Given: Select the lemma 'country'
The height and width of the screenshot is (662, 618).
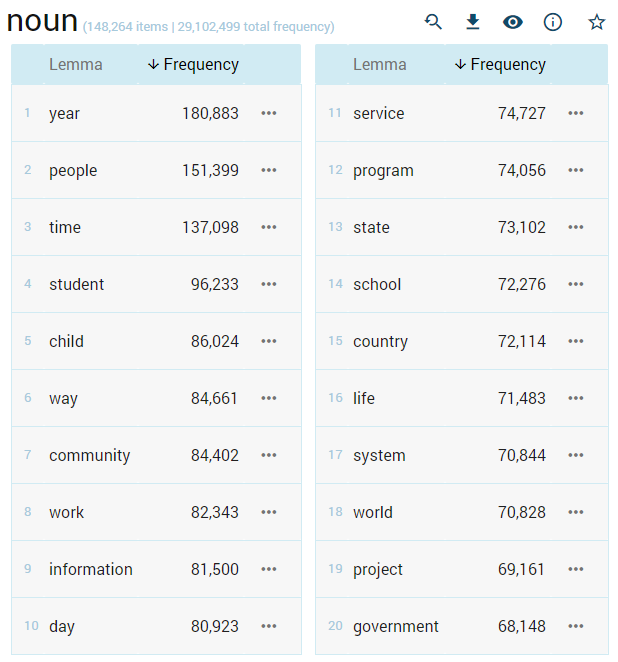Looking at the screenshot, I should (x=380, y=342).
